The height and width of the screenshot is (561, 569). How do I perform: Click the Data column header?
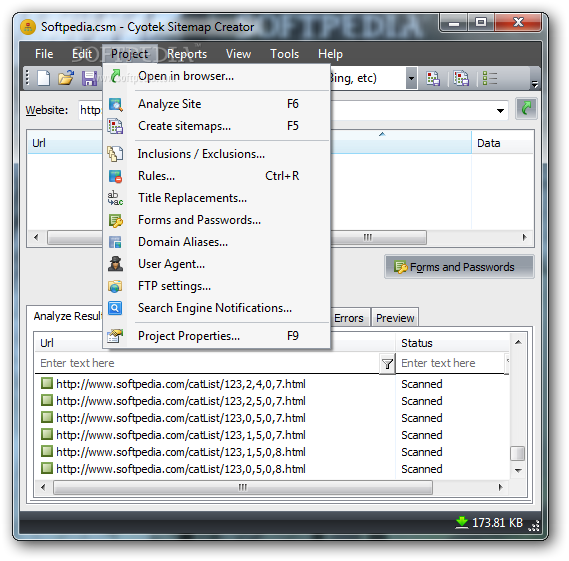pos(503,143)
